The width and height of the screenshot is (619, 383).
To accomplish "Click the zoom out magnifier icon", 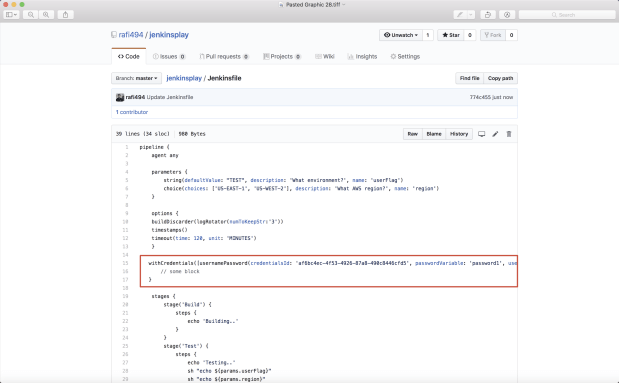I will click(30, 15).
